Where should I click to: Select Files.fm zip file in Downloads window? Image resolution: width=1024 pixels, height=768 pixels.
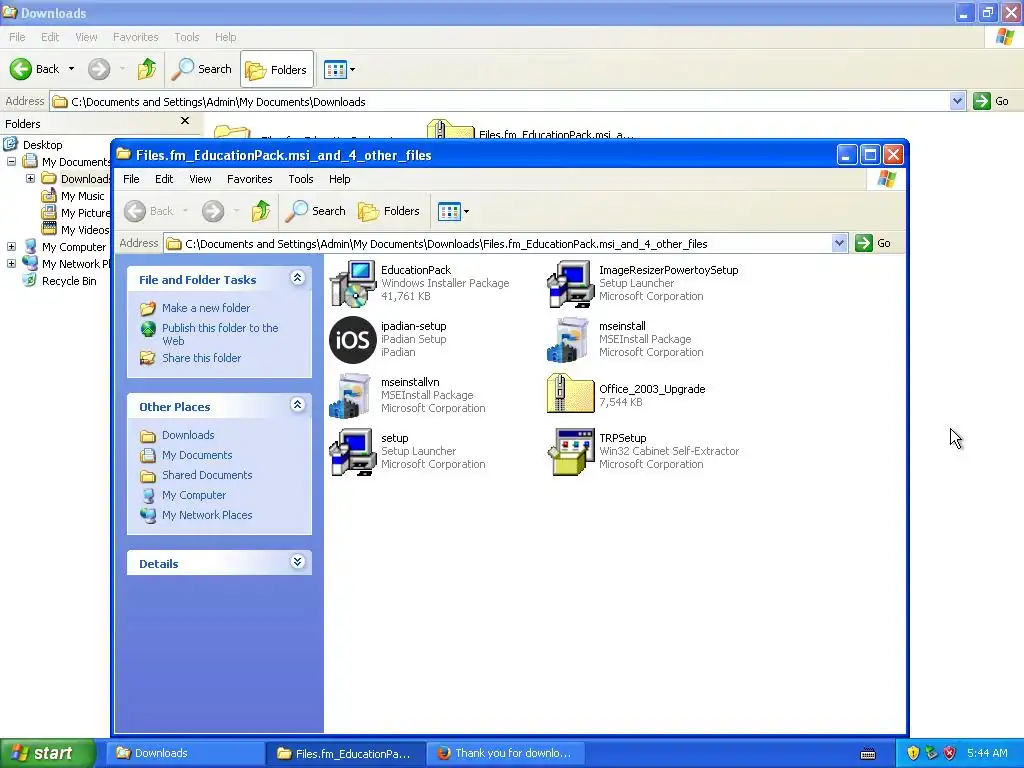click(x=530, y=131)
